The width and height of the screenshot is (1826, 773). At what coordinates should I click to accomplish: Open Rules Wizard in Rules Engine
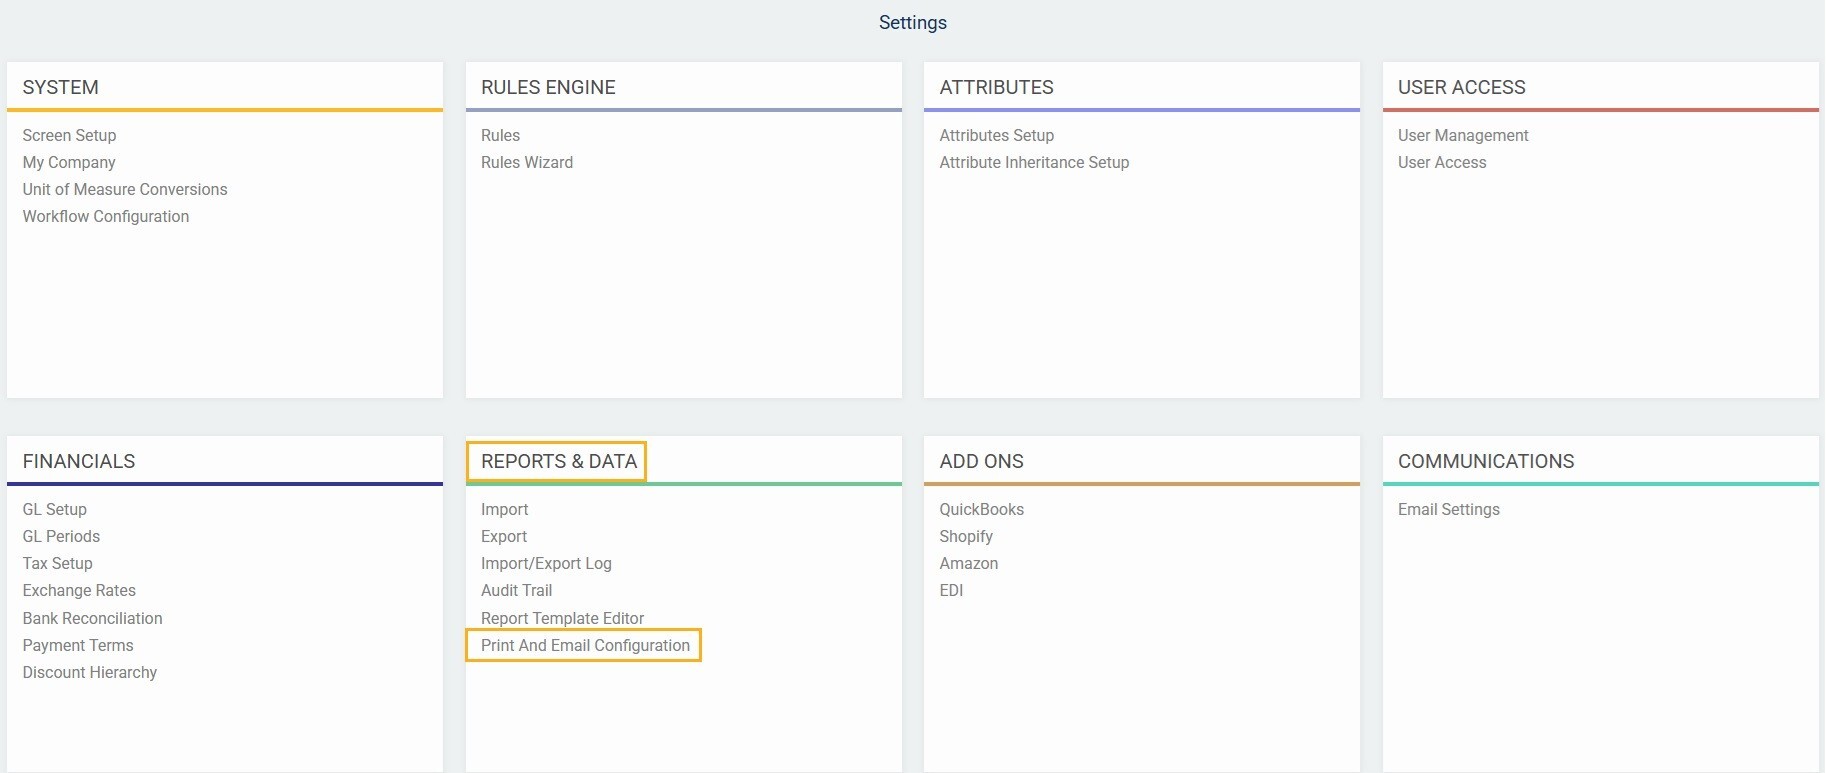pyautogui.click(x=527, y=162)
